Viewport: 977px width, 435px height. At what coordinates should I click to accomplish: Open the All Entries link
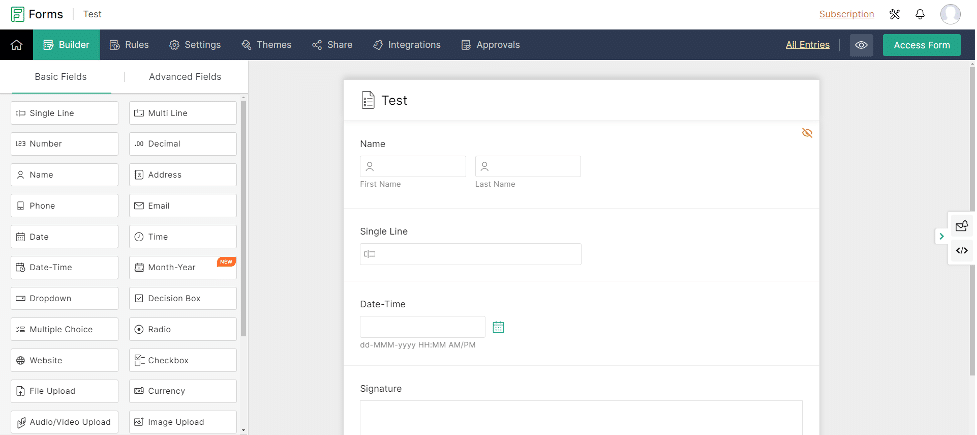[x=808, y=45]
